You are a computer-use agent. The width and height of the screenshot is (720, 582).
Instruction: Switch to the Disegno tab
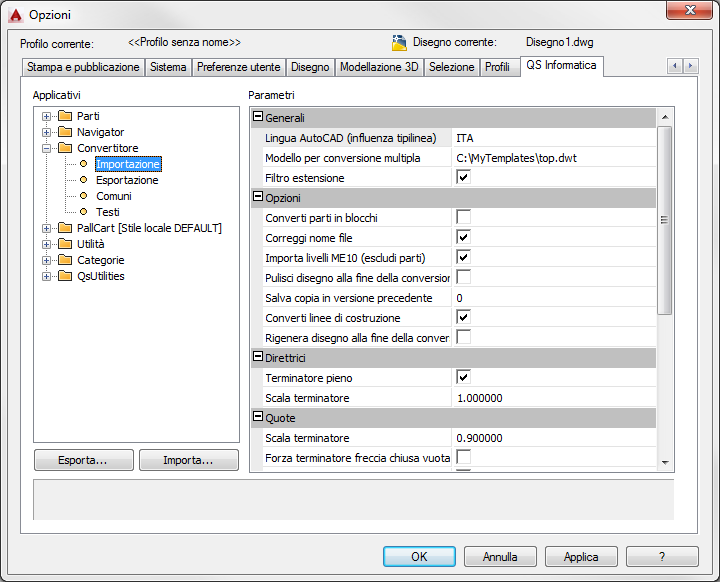[x=310, y=67]
